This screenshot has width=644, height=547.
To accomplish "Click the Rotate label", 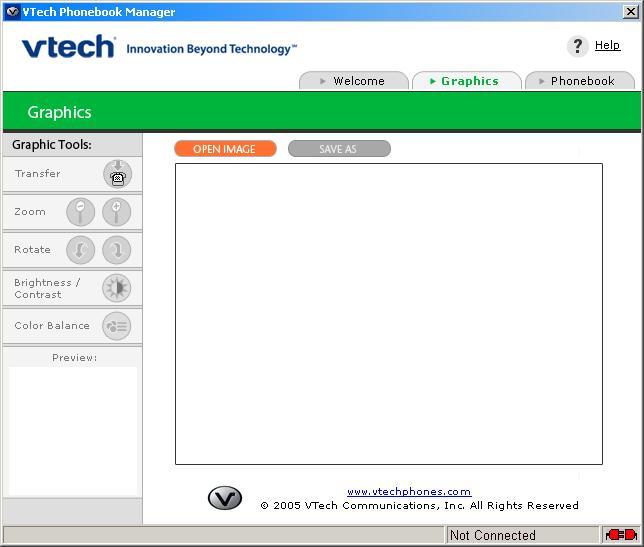I will pyautogui.click(x=32, y=250).
